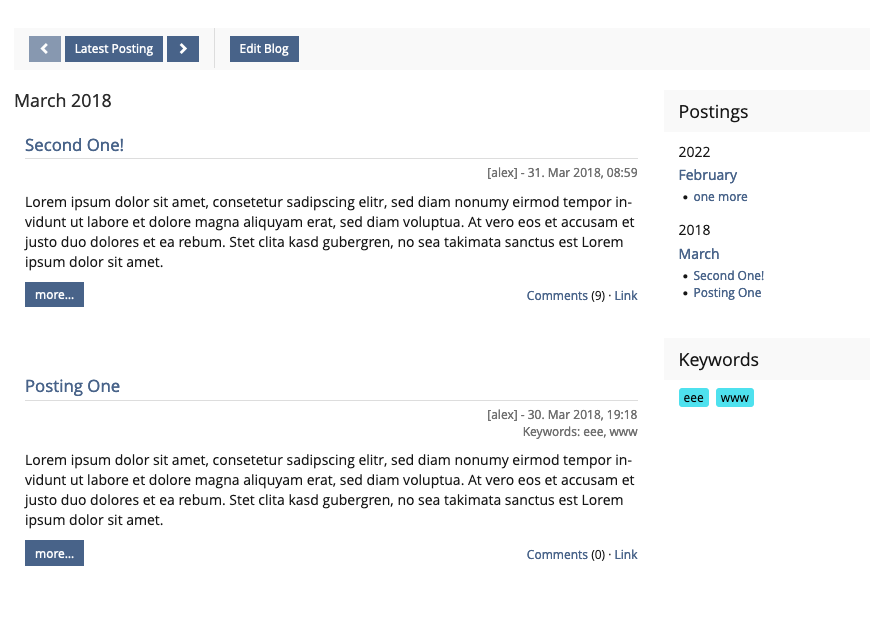Open the "Second One!" post title
The height and width of the screenshot is (627, 878).
click(74, 145)
